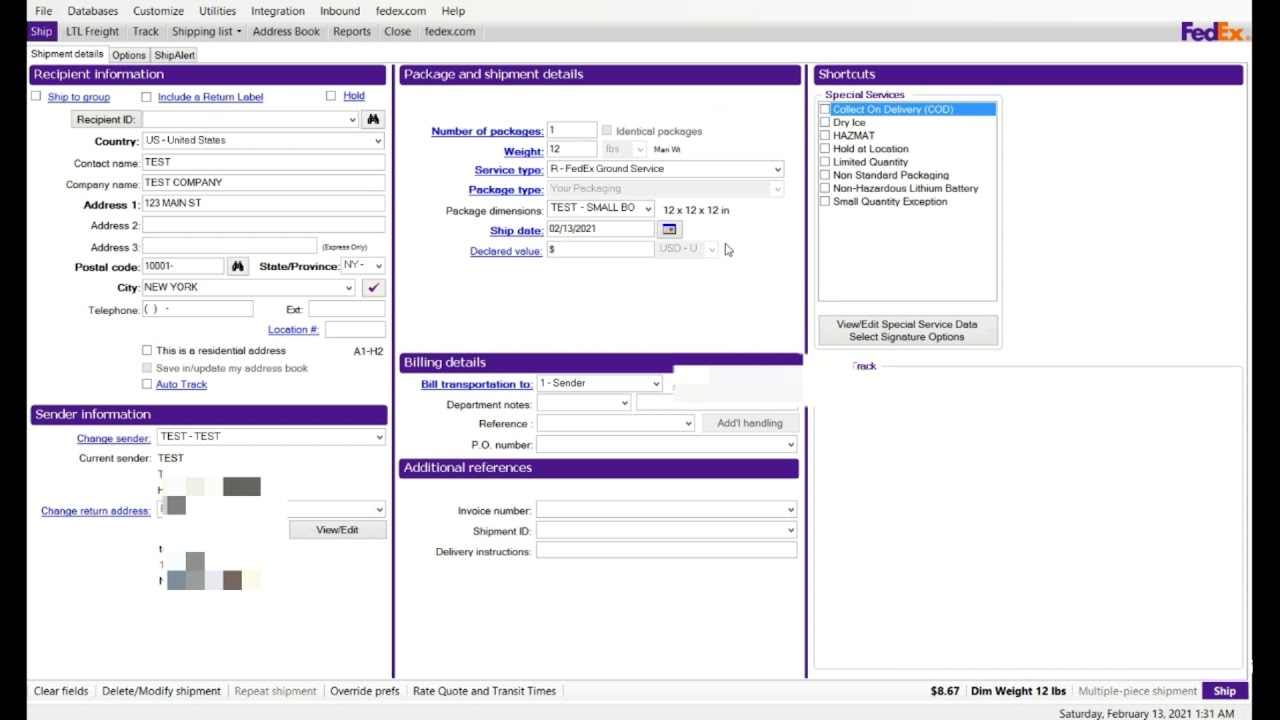Screen dimensions: 1280x720
Task: Click the Delivery instructions field
Action: coord(667,551)
